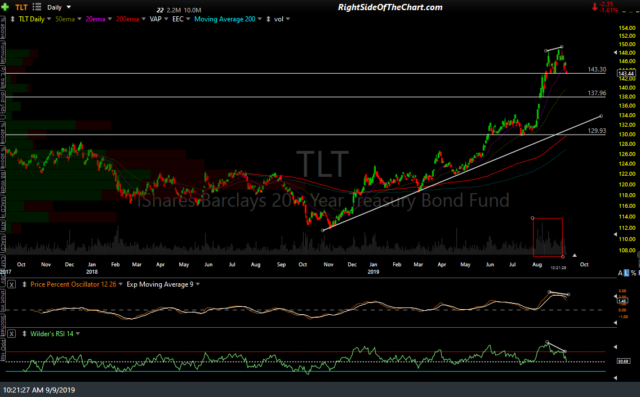Click the RSI pane bottom scale arrow
Image resolution: width=640 pixels, height=397 pixels.
coord(616,378)
